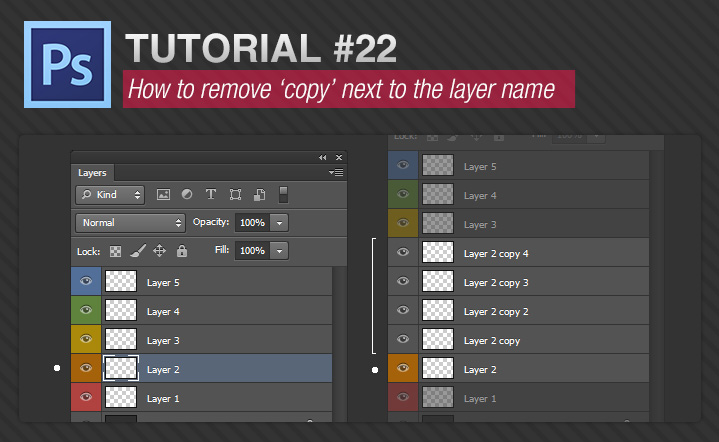Hide Layer 5 in left Layers panel
This screenshot has height=442, width=719.
click(x=86, y=282)
